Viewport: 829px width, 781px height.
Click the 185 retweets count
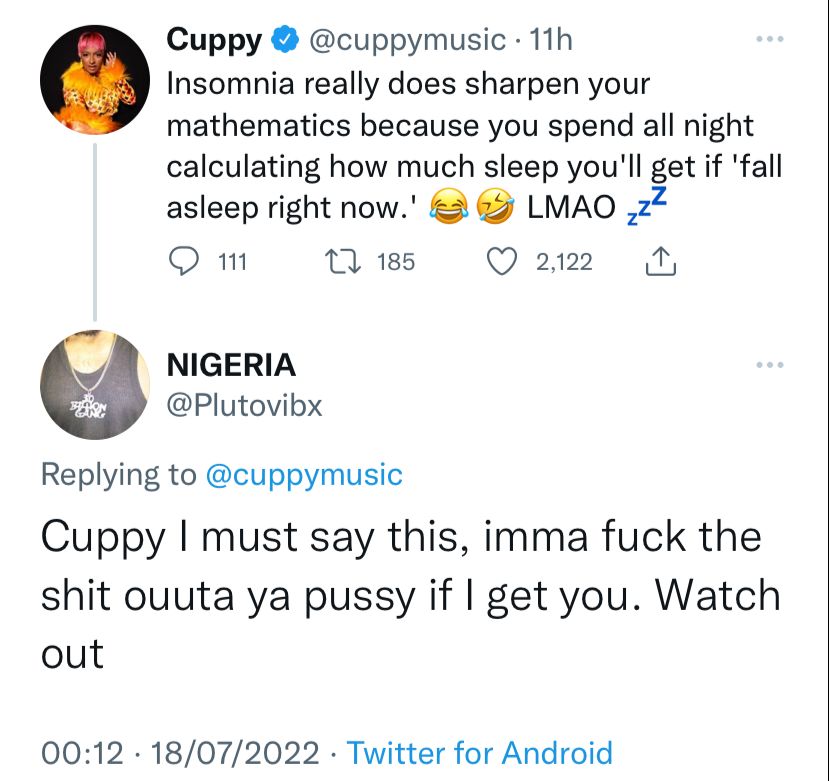[x=396, y=262]
